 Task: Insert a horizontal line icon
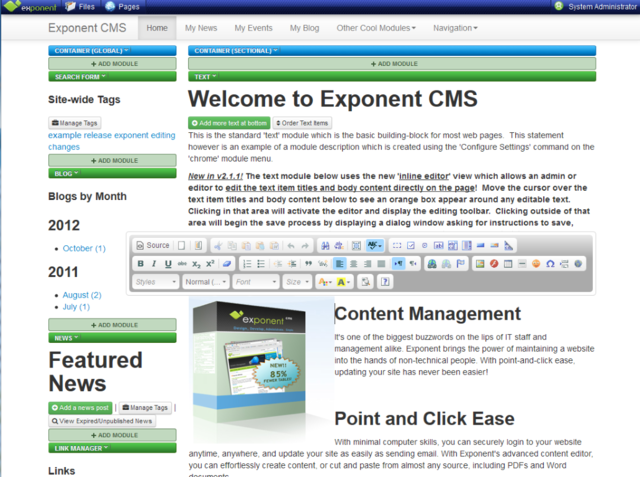522,264
